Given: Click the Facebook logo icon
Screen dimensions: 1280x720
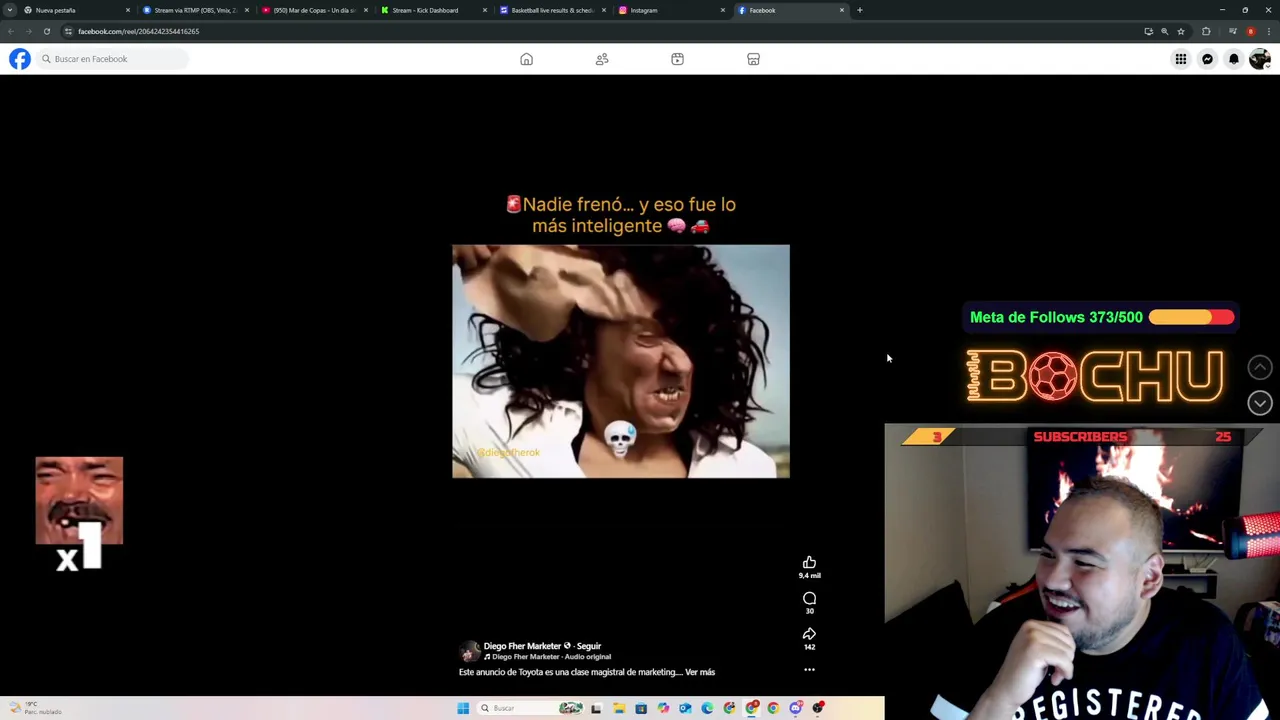Looking at the screenshot, I should coord(20,59).
